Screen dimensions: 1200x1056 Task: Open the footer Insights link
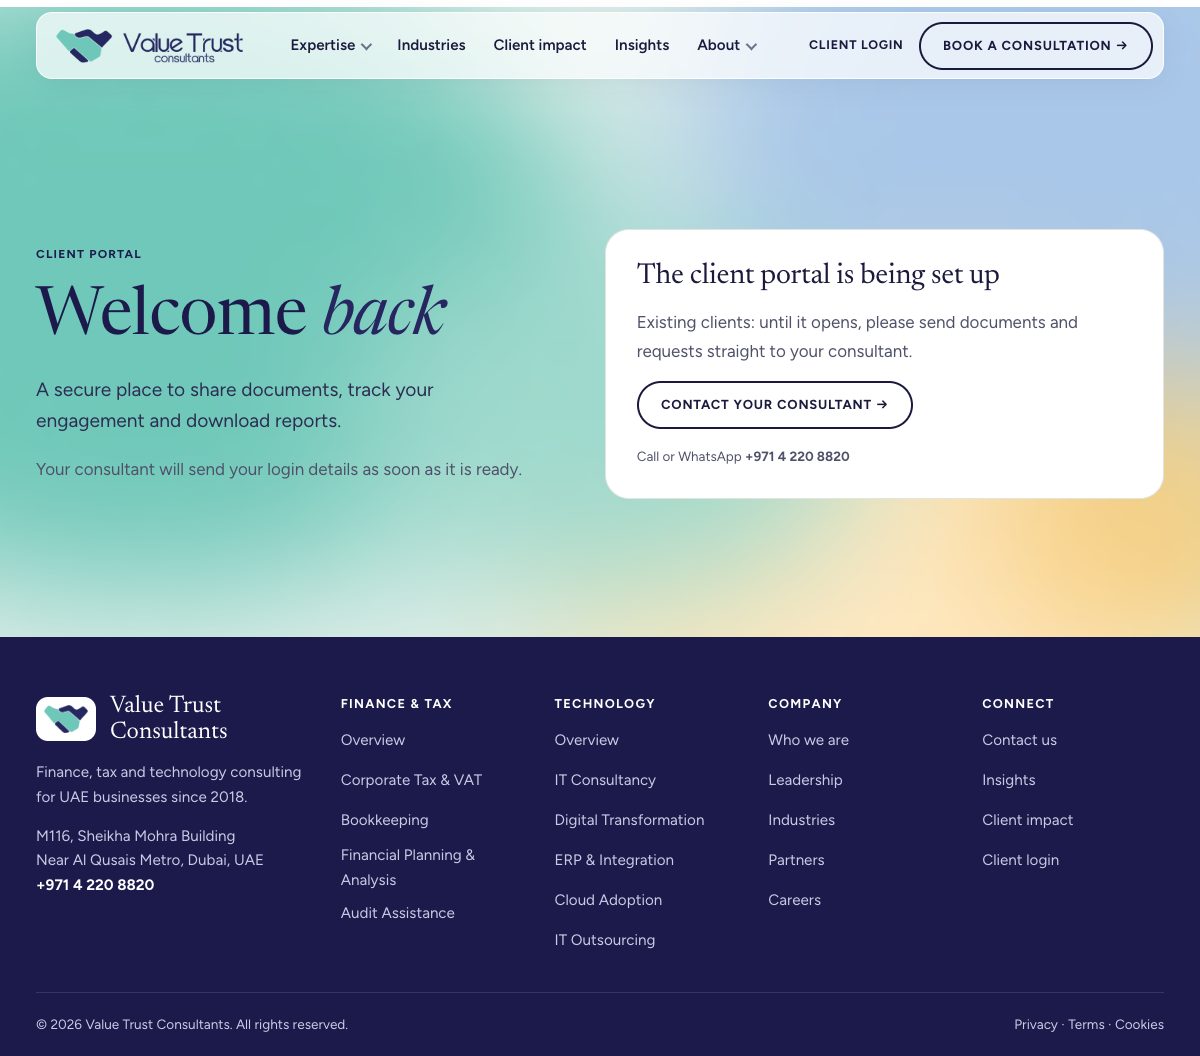click(1008, 780)
